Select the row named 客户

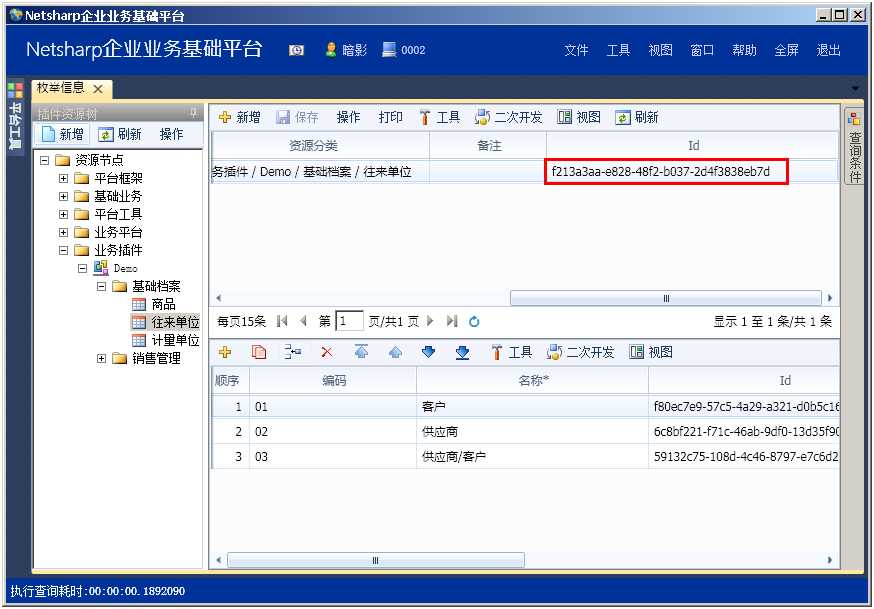525,407
